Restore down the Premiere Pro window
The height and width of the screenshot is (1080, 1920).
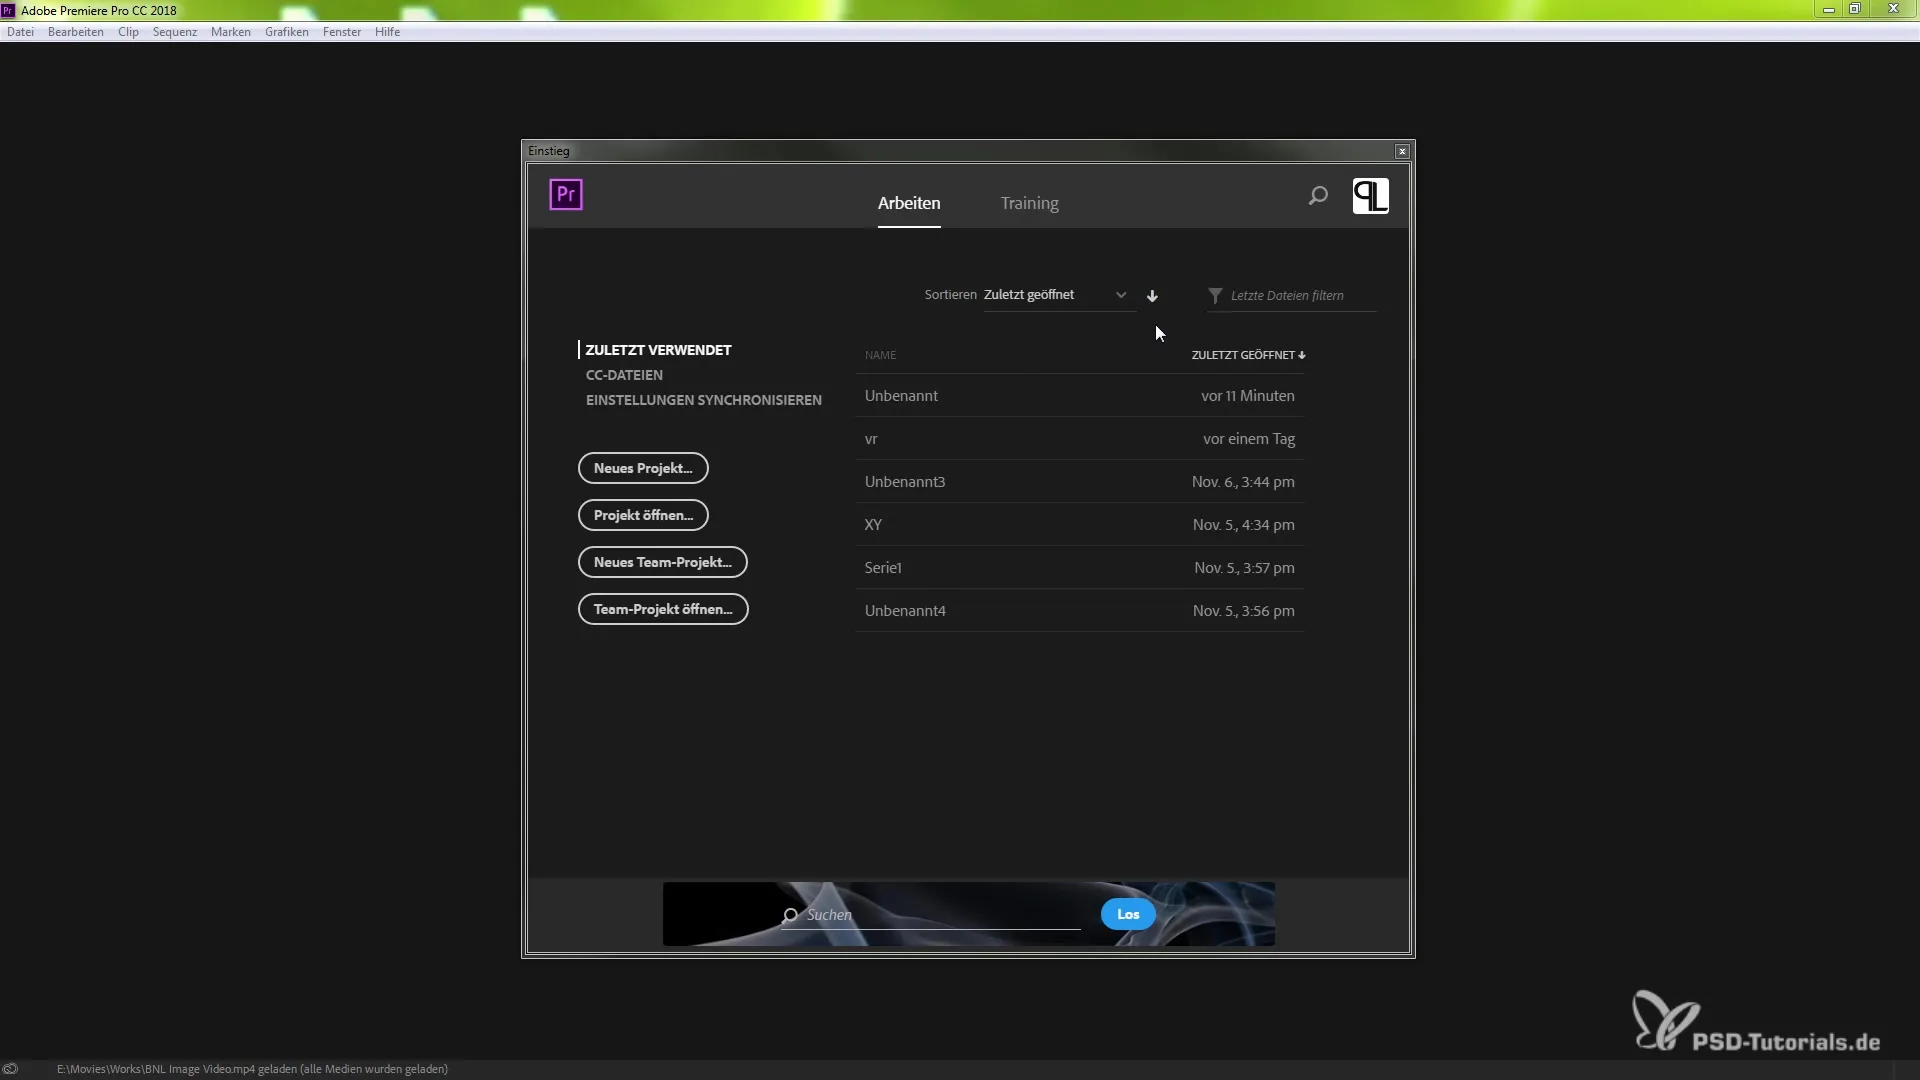click(1854, 9)
